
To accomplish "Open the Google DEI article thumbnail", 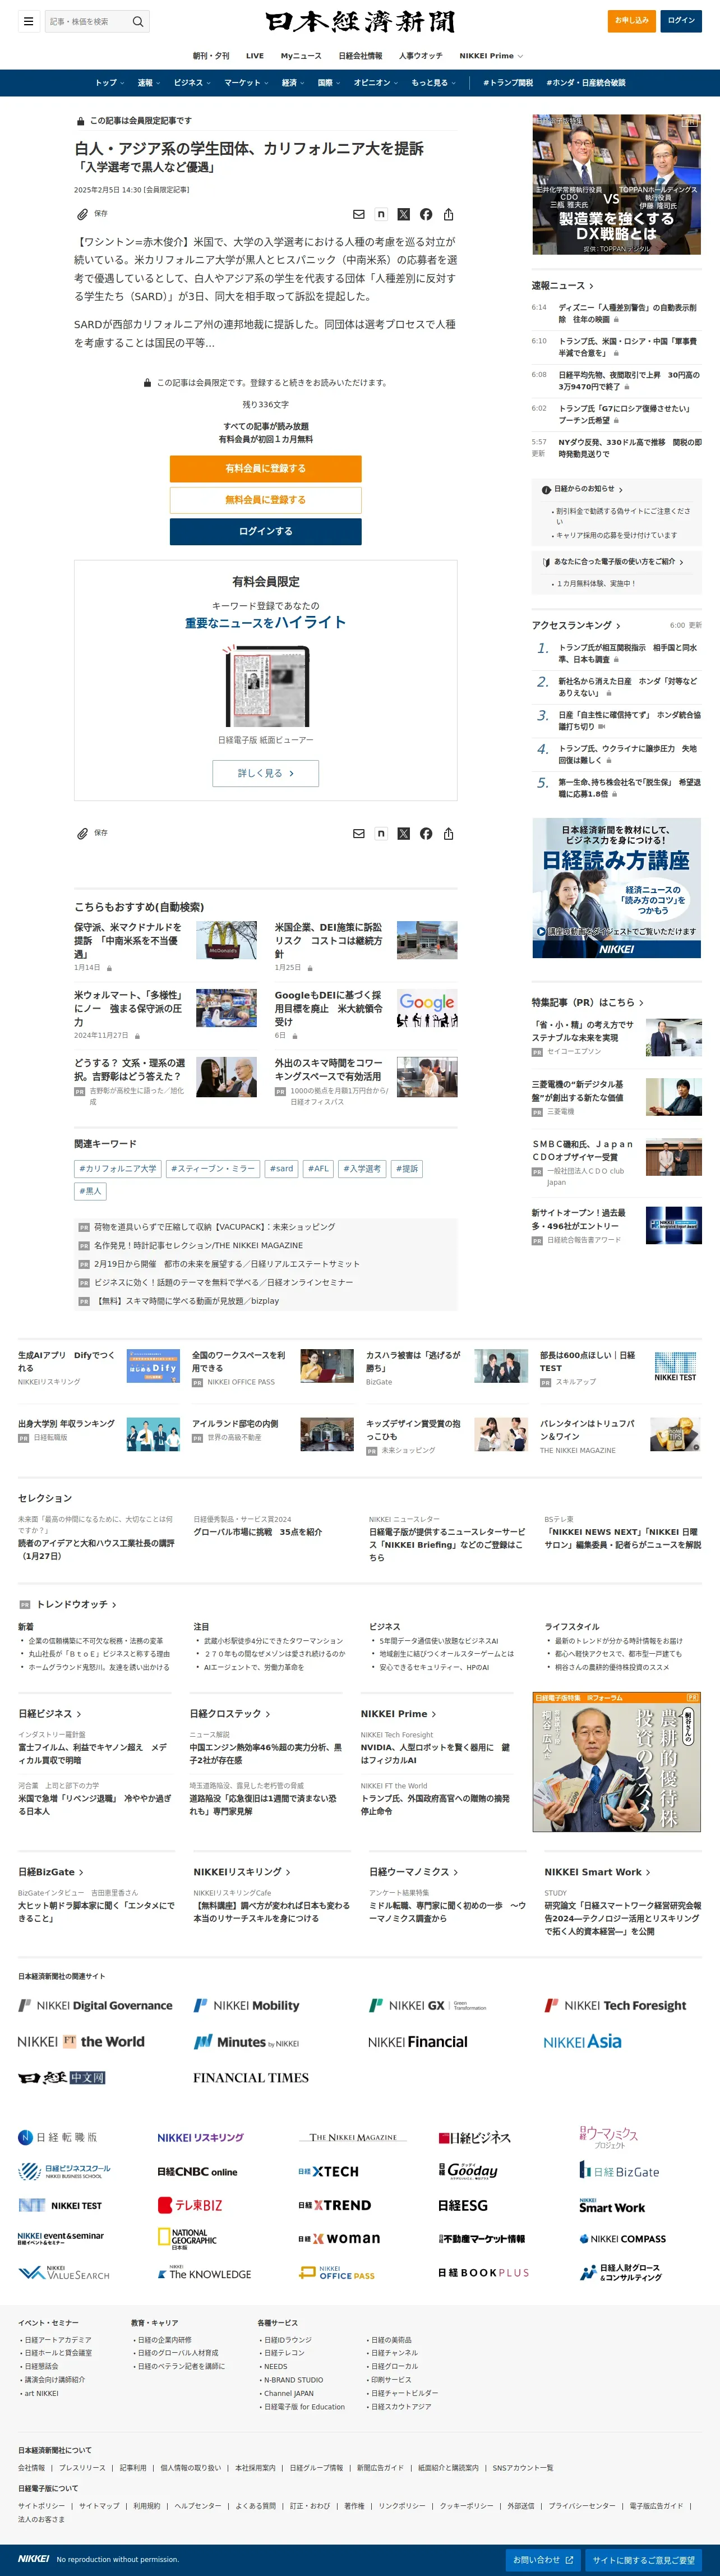I will coord(427,1009).
